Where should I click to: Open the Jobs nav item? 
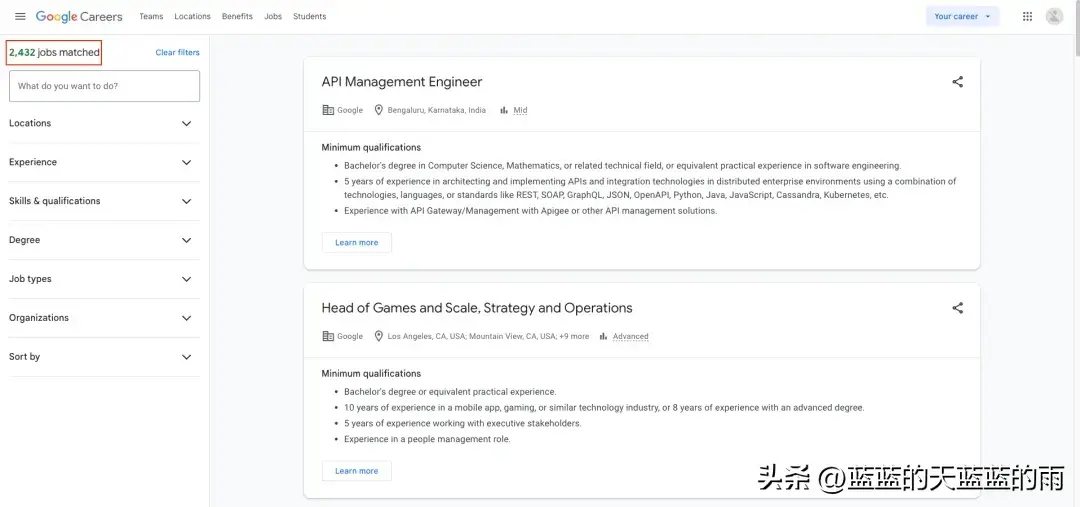tap(273, 17)
